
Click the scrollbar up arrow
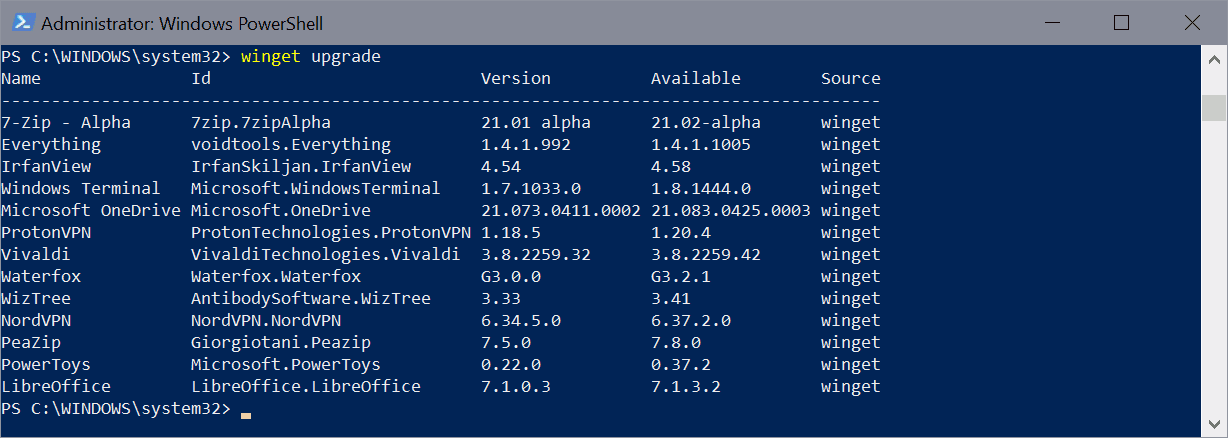1214,60
